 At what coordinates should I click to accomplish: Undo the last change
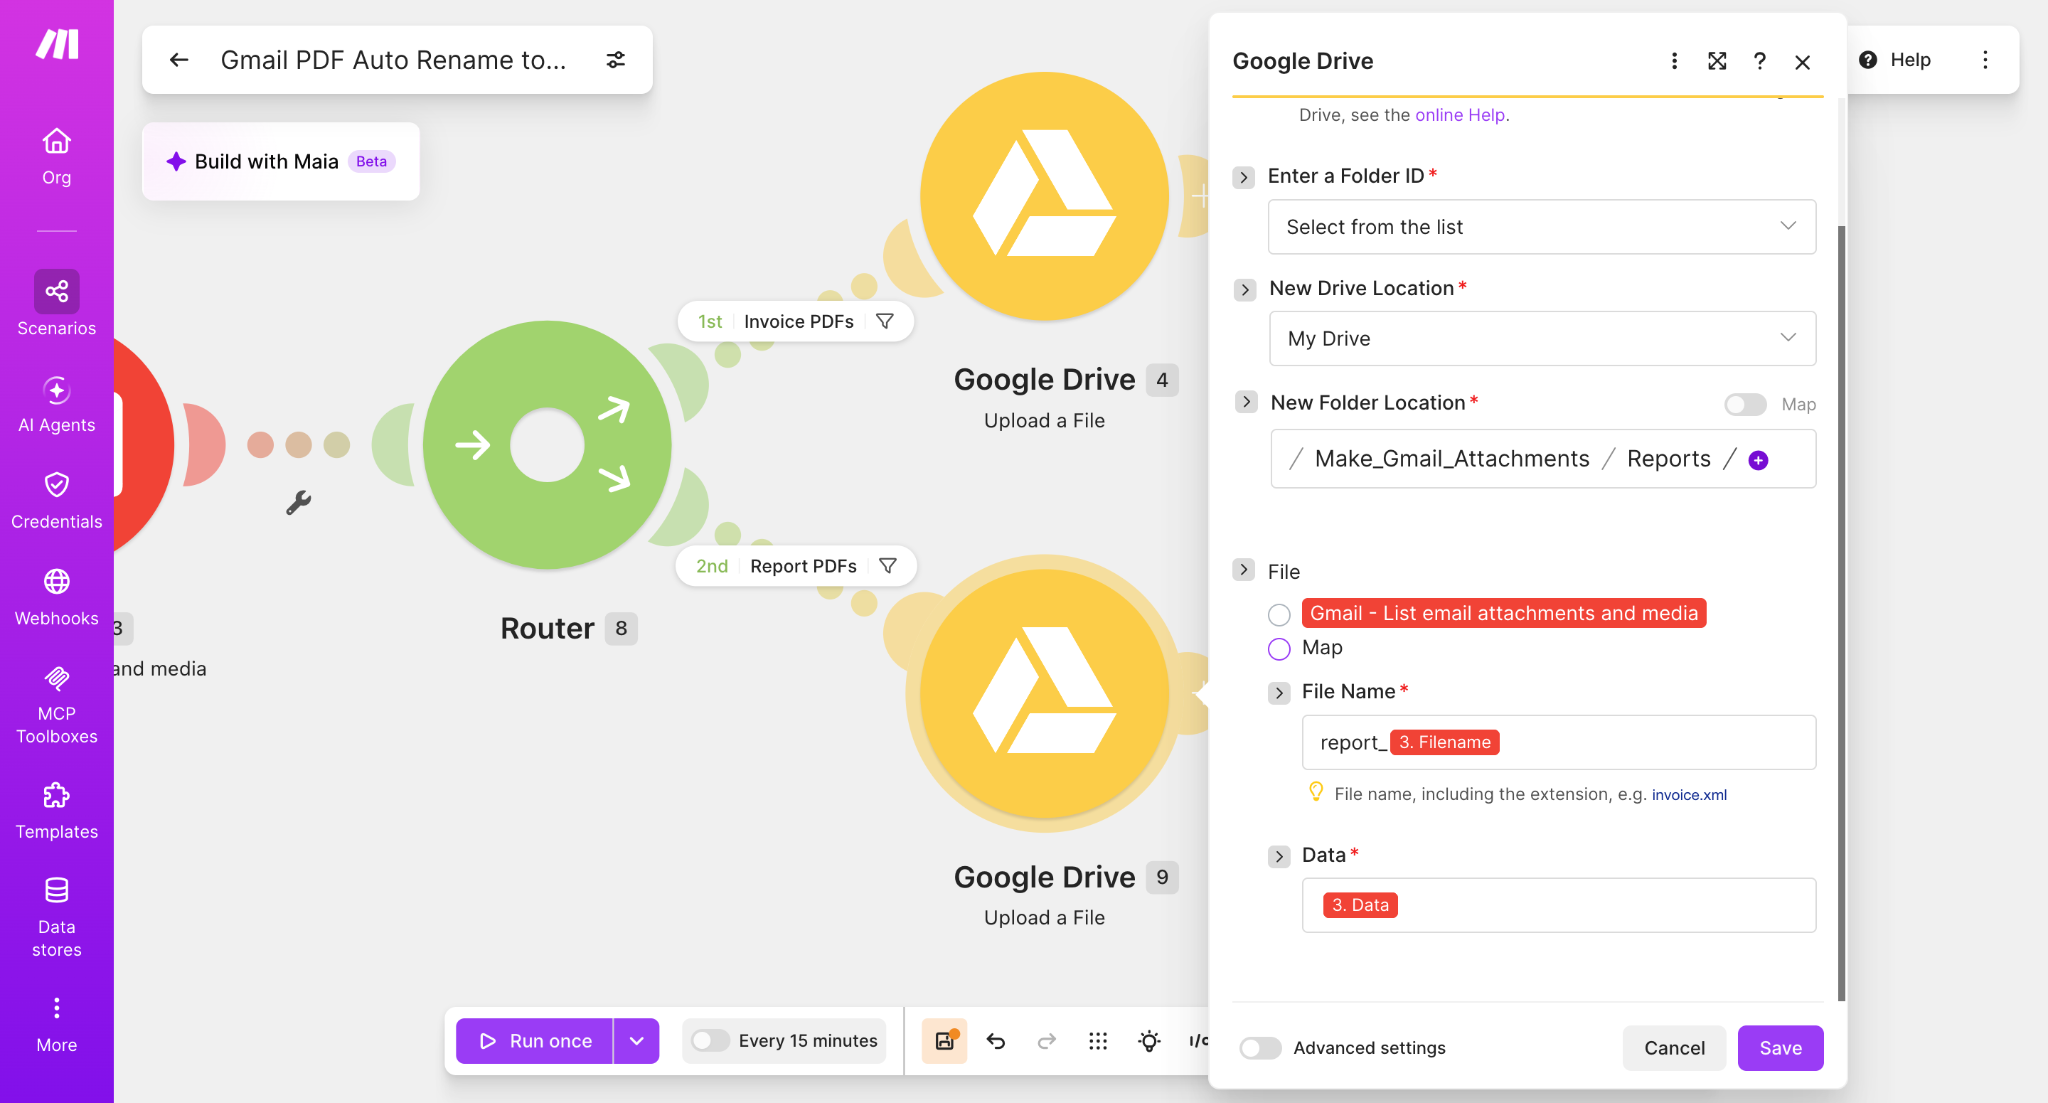(996, 1041)
